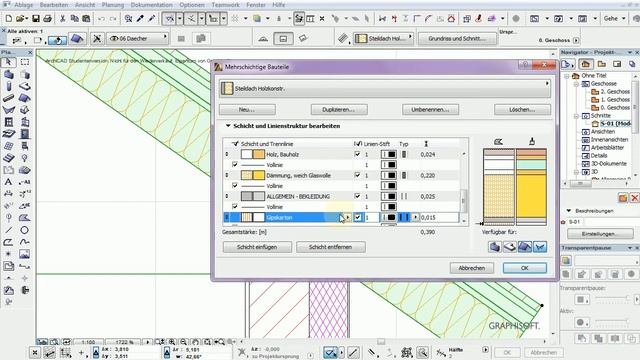Open the Bearbeiten menu
The height and width of the screenshot is (360, 640).
coord(54,5)
